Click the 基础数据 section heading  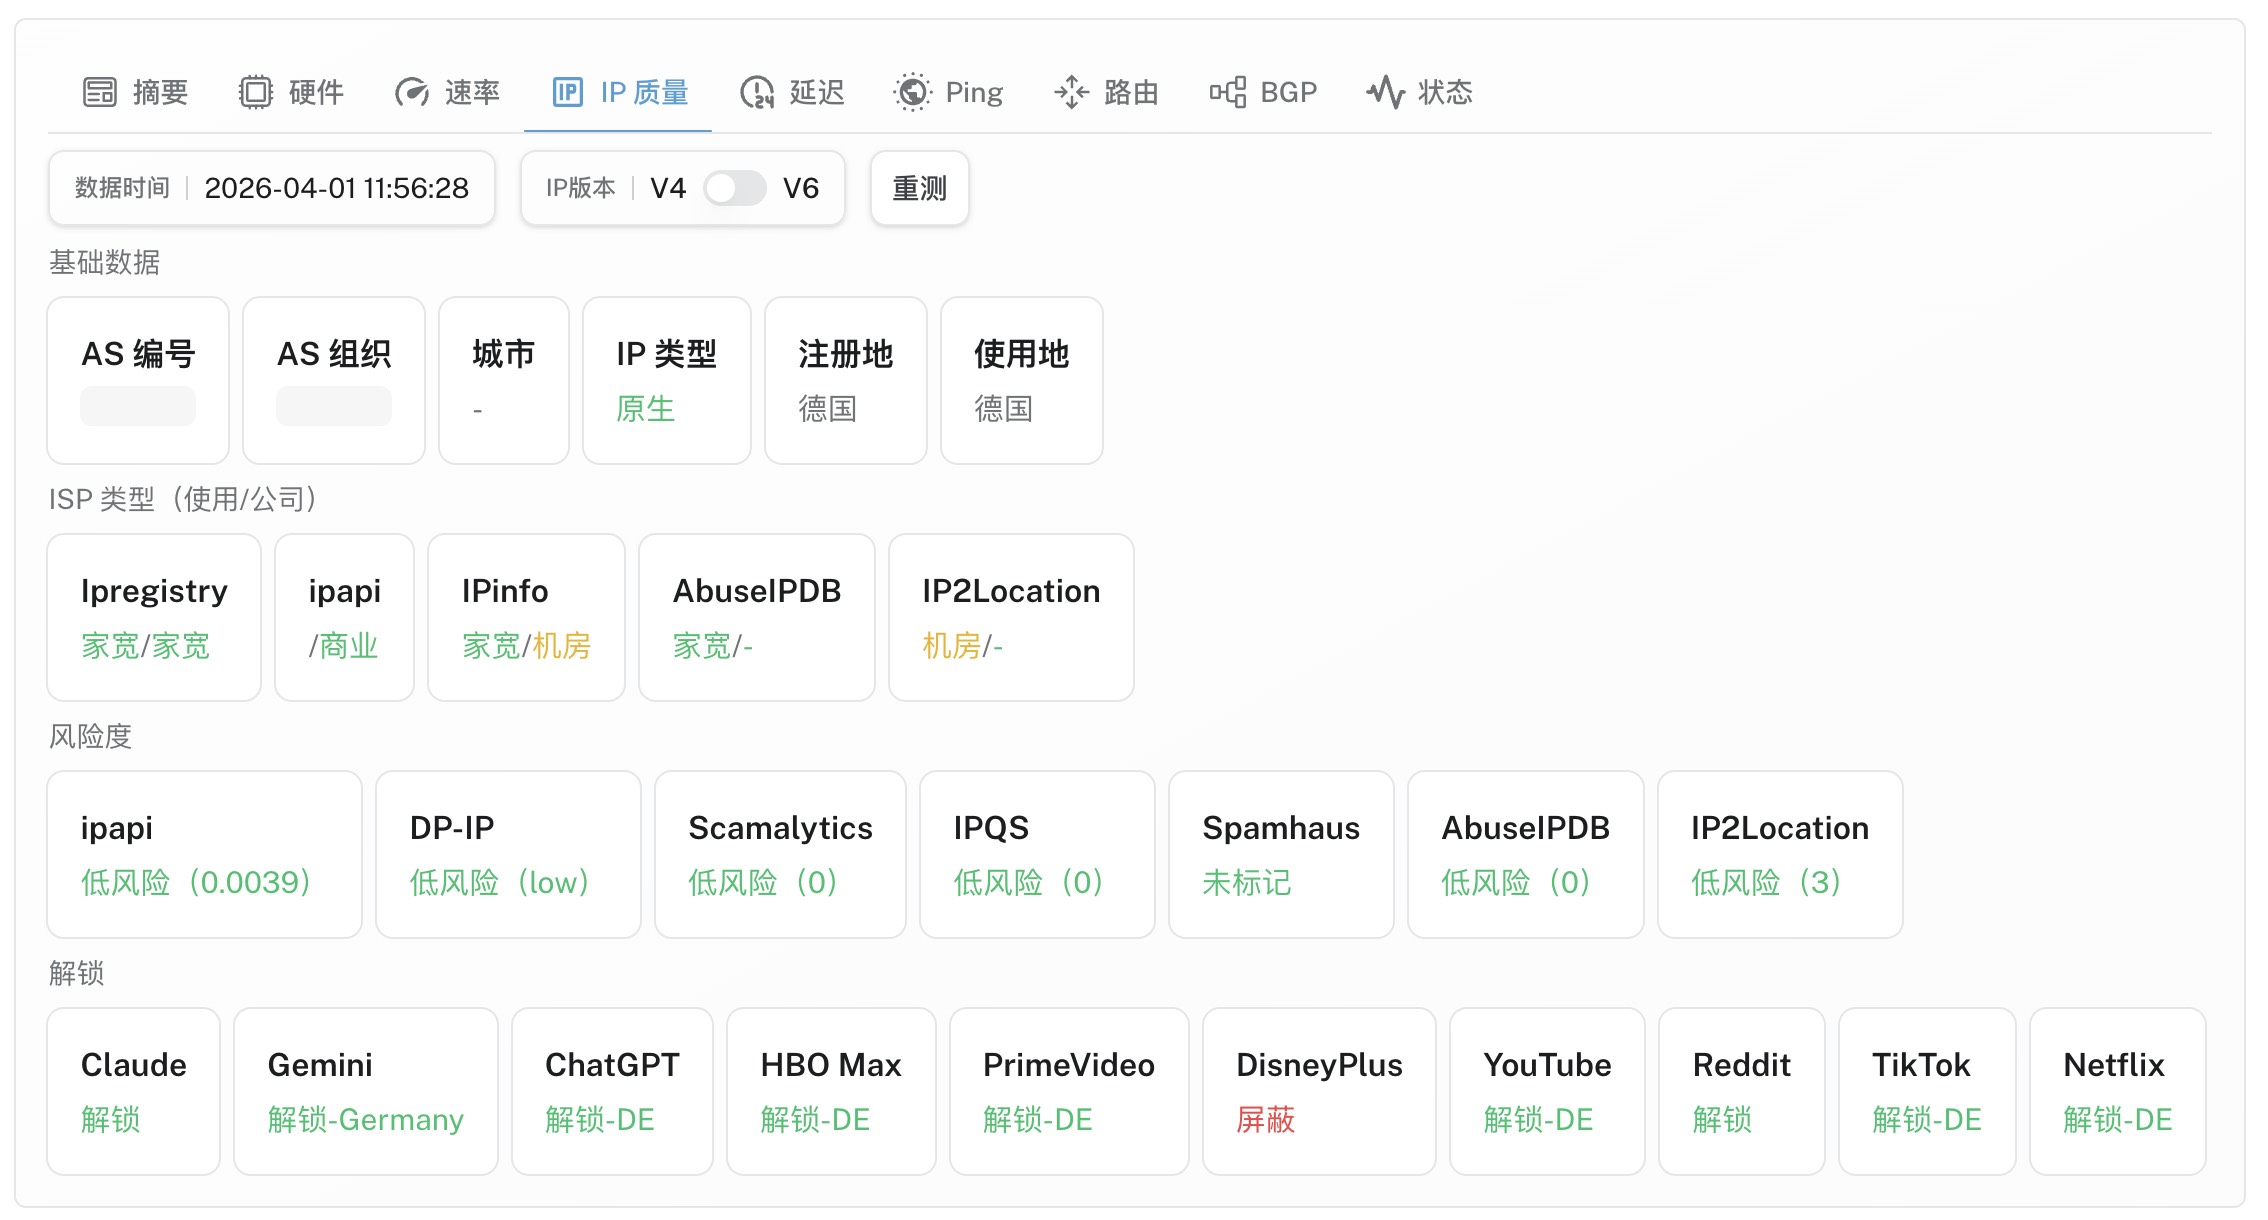coord(105,262)
